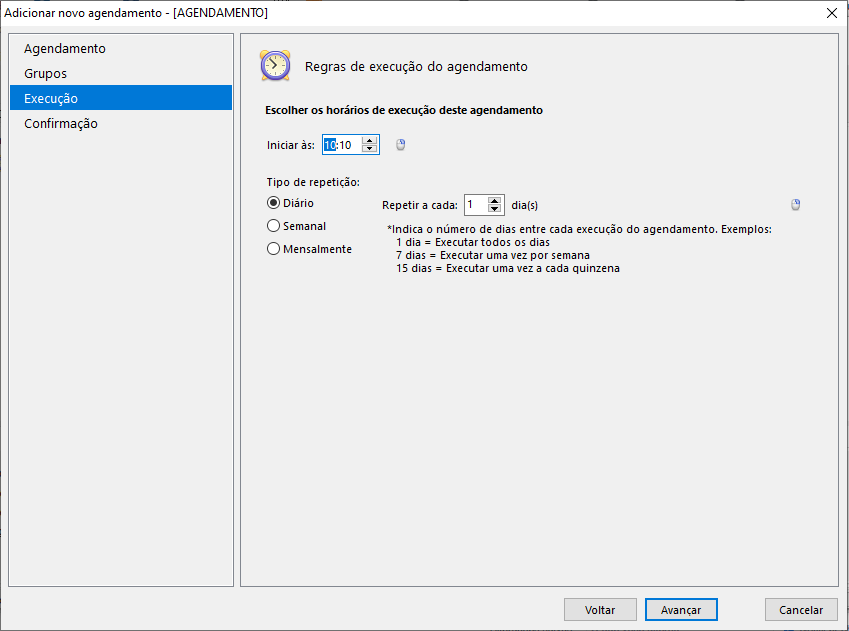
Task: Decrease repeat days with down arrow
Action: (494, 209)
